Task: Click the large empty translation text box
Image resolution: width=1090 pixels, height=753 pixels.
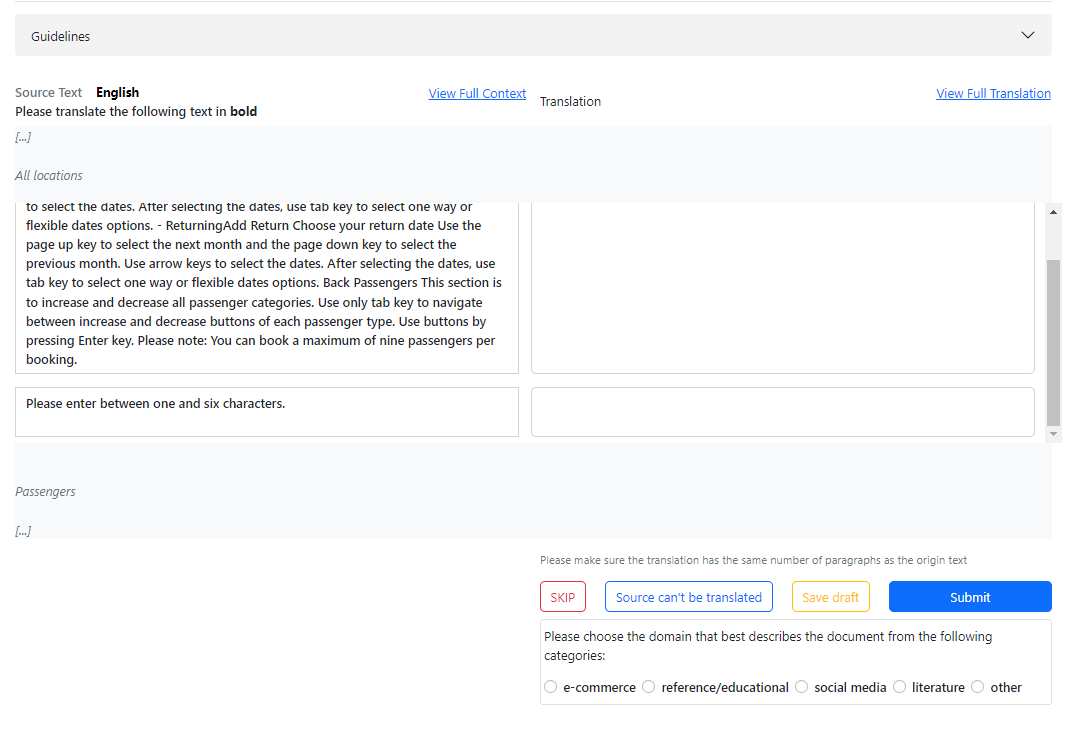Action: point(782,287)
